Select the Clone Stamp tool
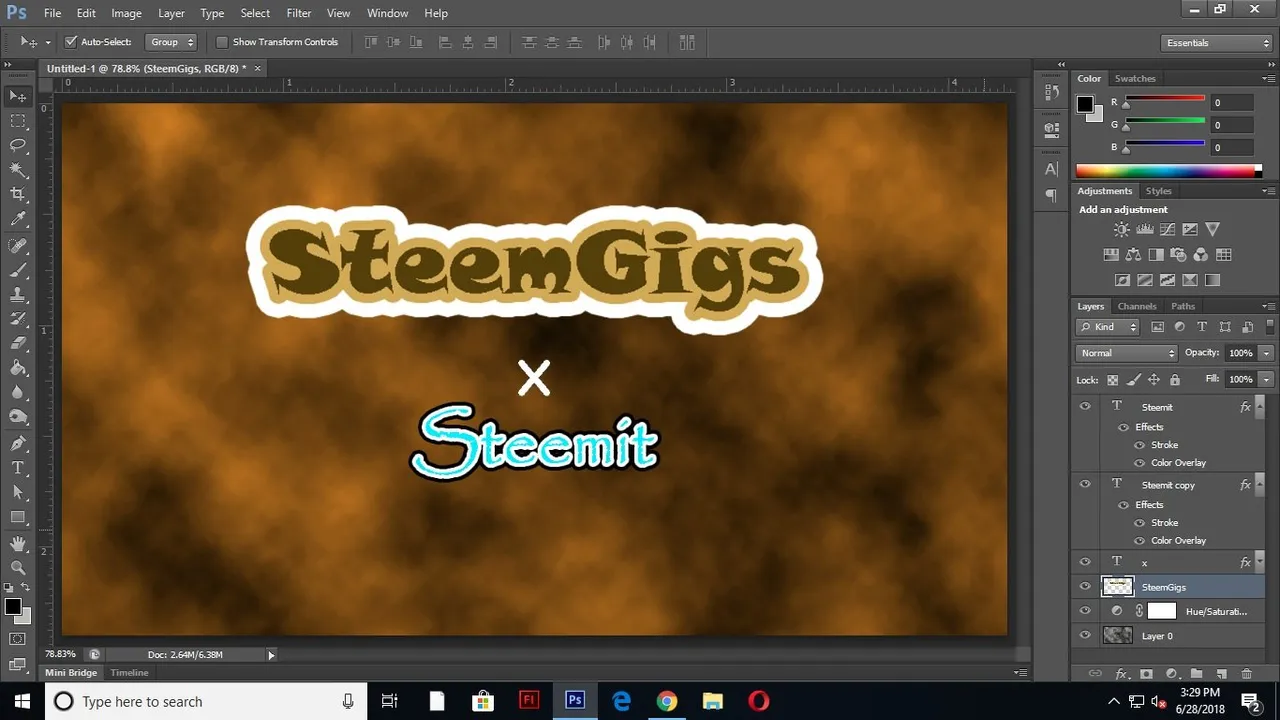This screenshot has height=720, width=1280. [18, 295]
